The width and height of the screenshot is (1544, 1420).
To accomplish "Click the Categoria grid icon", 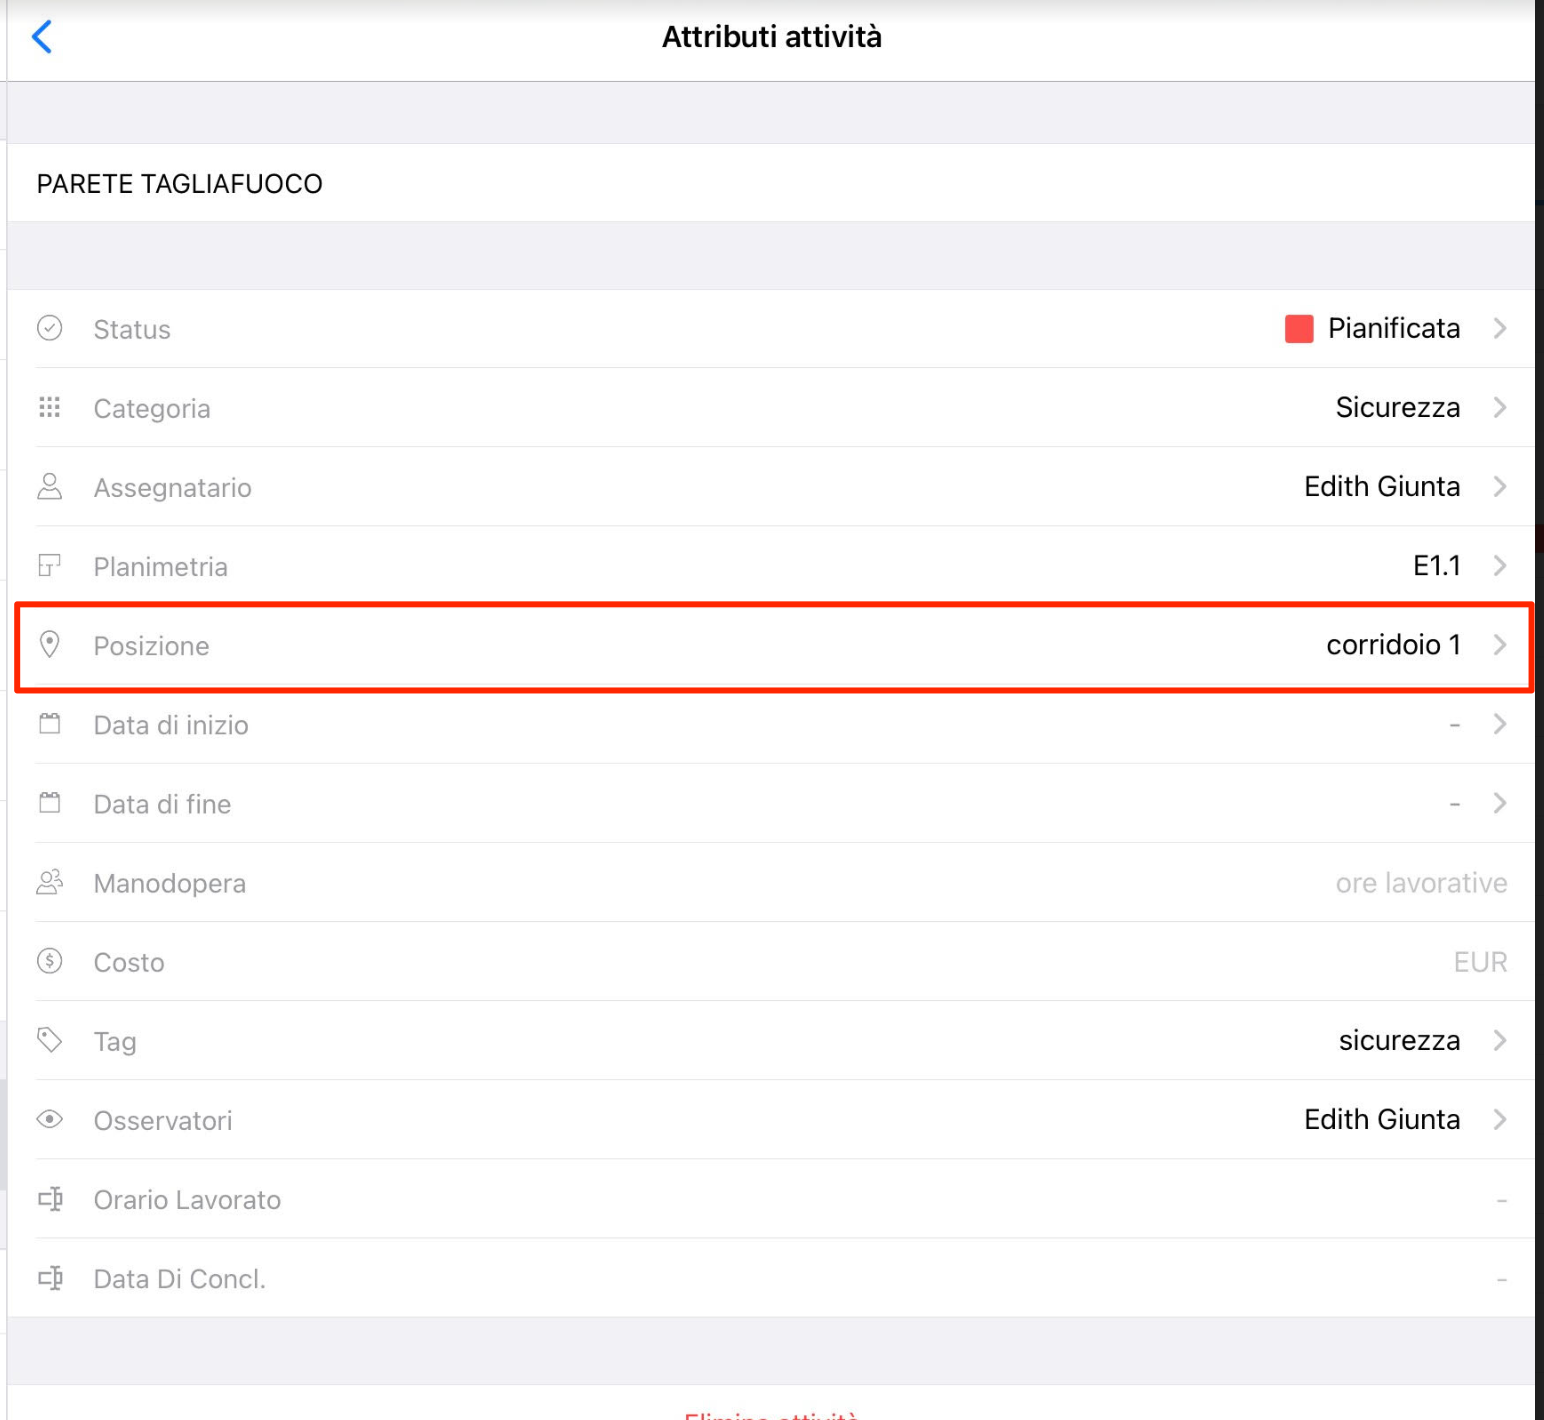I will 49,407.
